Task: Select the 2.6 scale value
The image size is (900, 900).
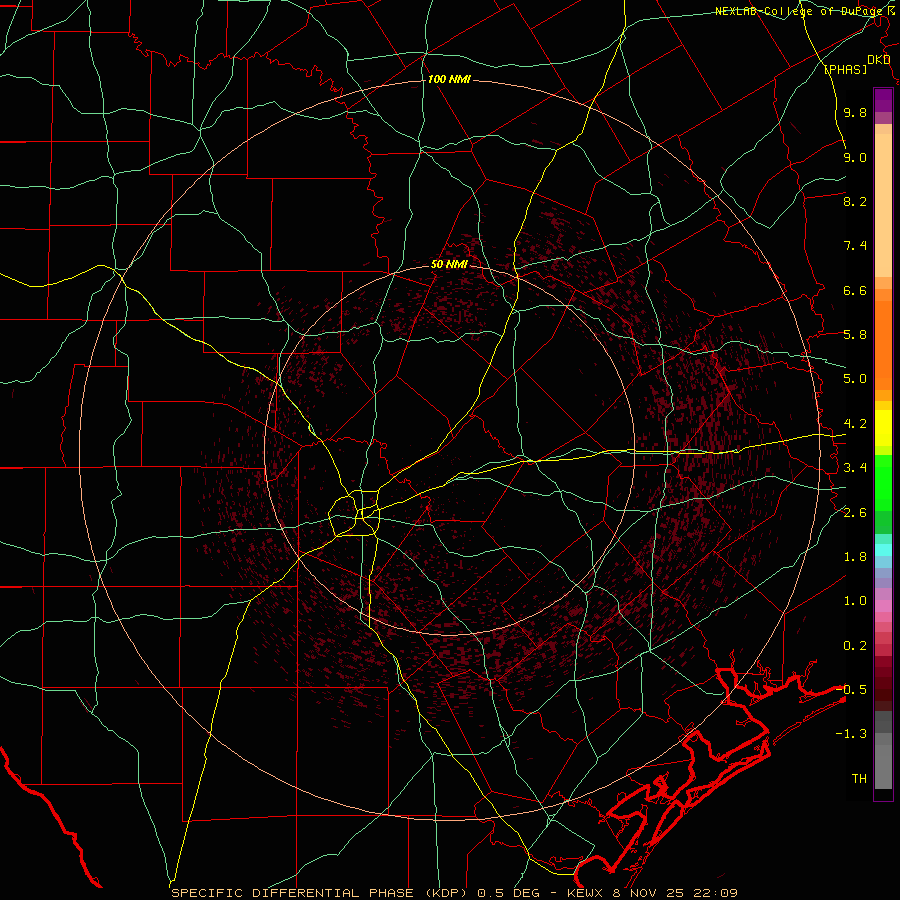Action: [x=855, y=513]
